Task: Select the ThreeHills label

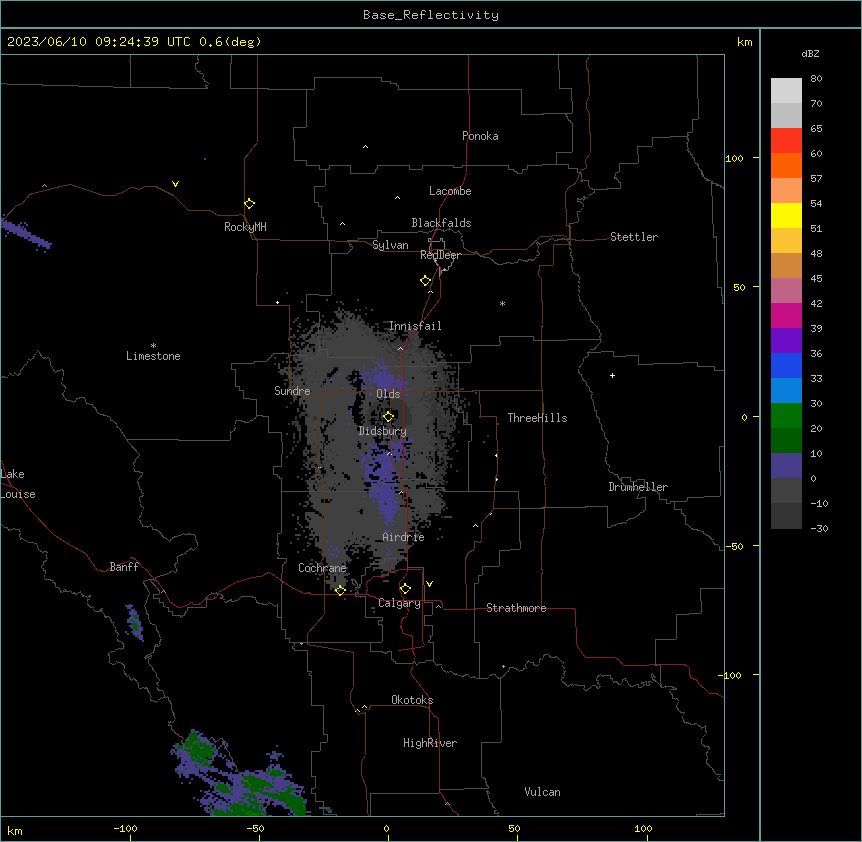Action: [x=537, y=418]
